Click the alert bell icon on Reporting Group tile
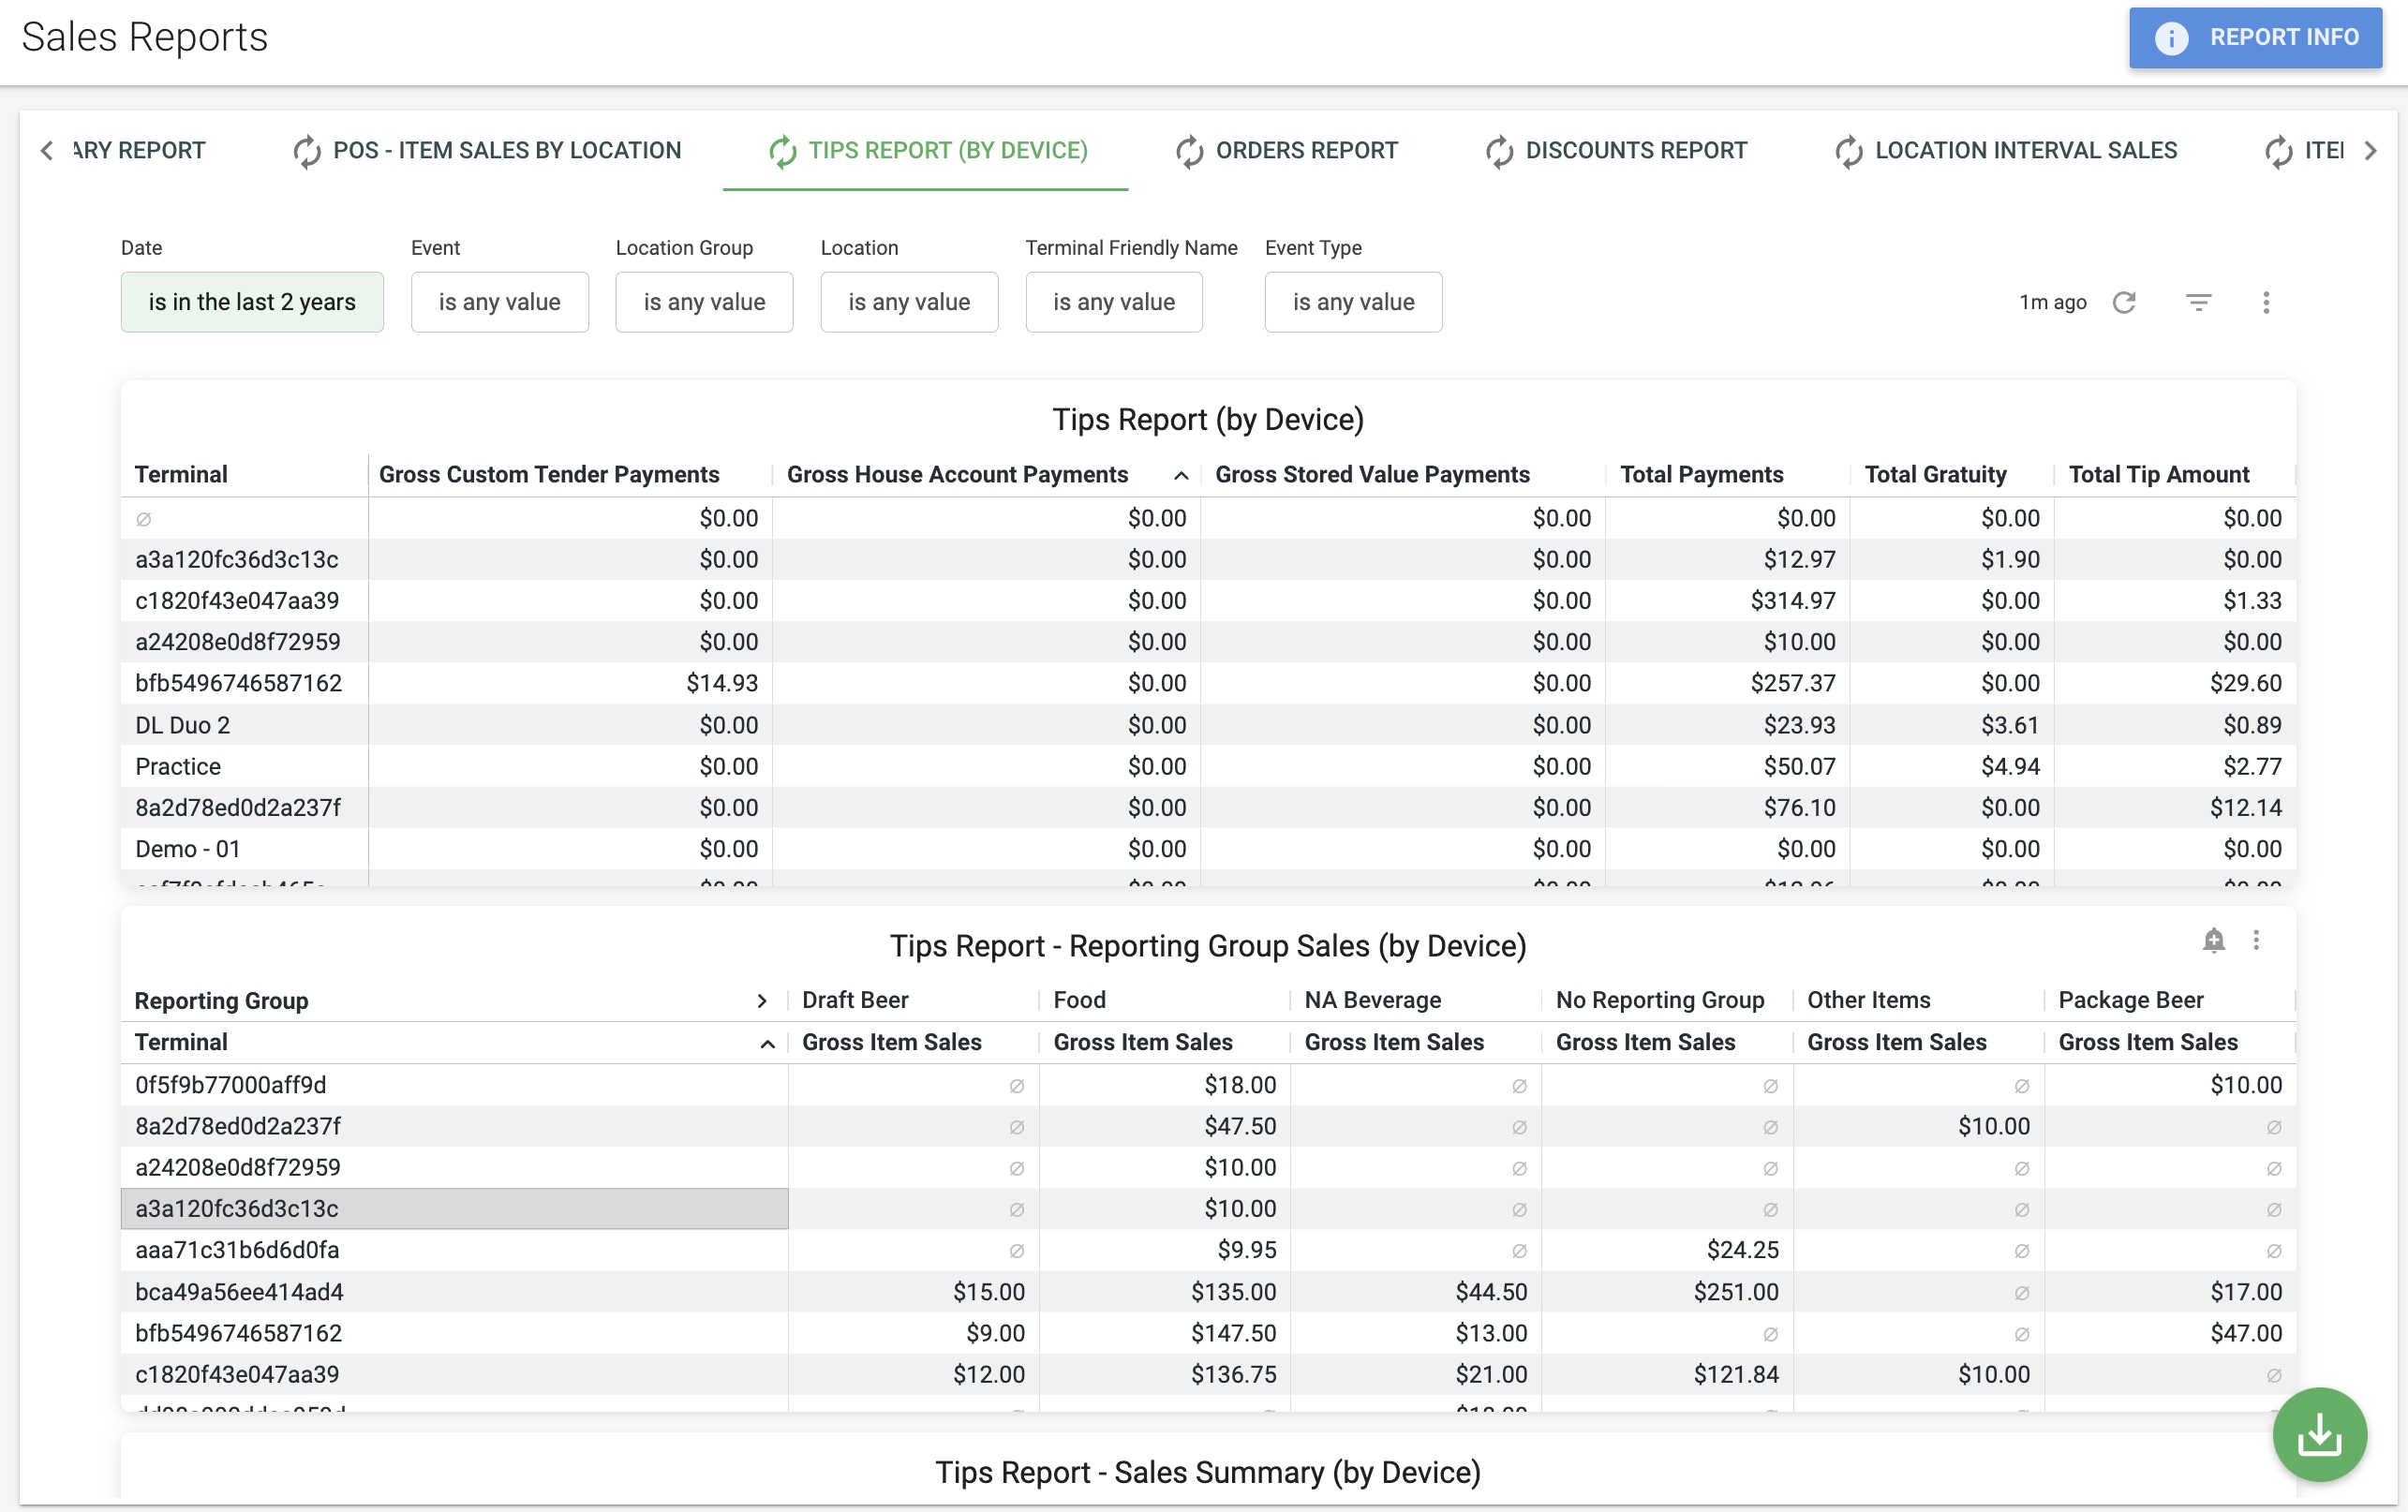The image size is (2408, 1512). click(x=2214, y=940)
